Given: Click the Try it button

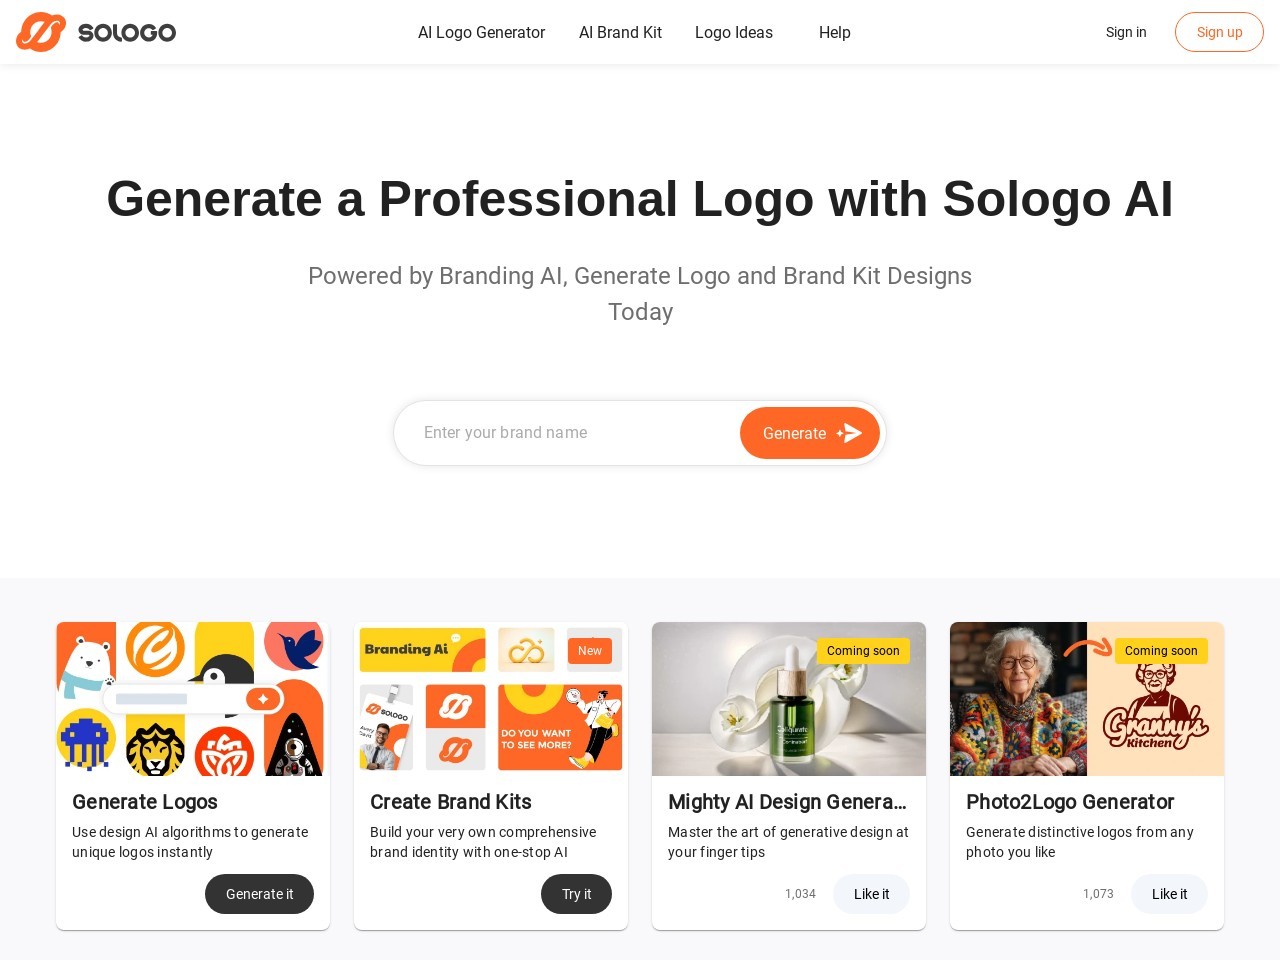Looking at the screenshot, I should point(576,894).
